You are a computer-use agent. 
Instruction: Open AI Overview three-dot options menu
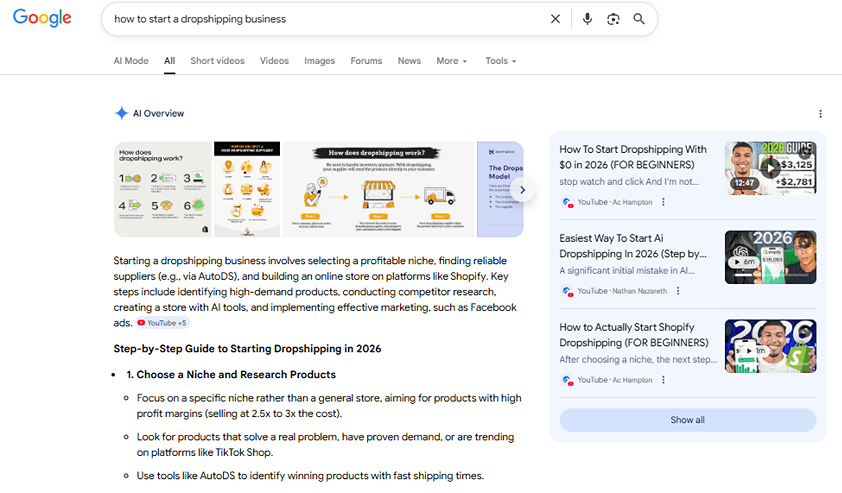(x=820, y=113)
